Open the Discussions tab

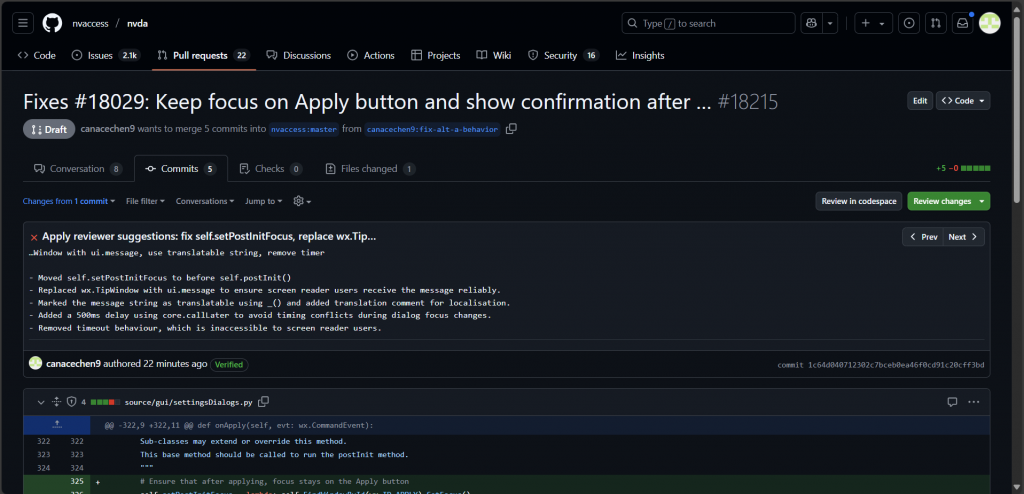(x=298, y=56)
